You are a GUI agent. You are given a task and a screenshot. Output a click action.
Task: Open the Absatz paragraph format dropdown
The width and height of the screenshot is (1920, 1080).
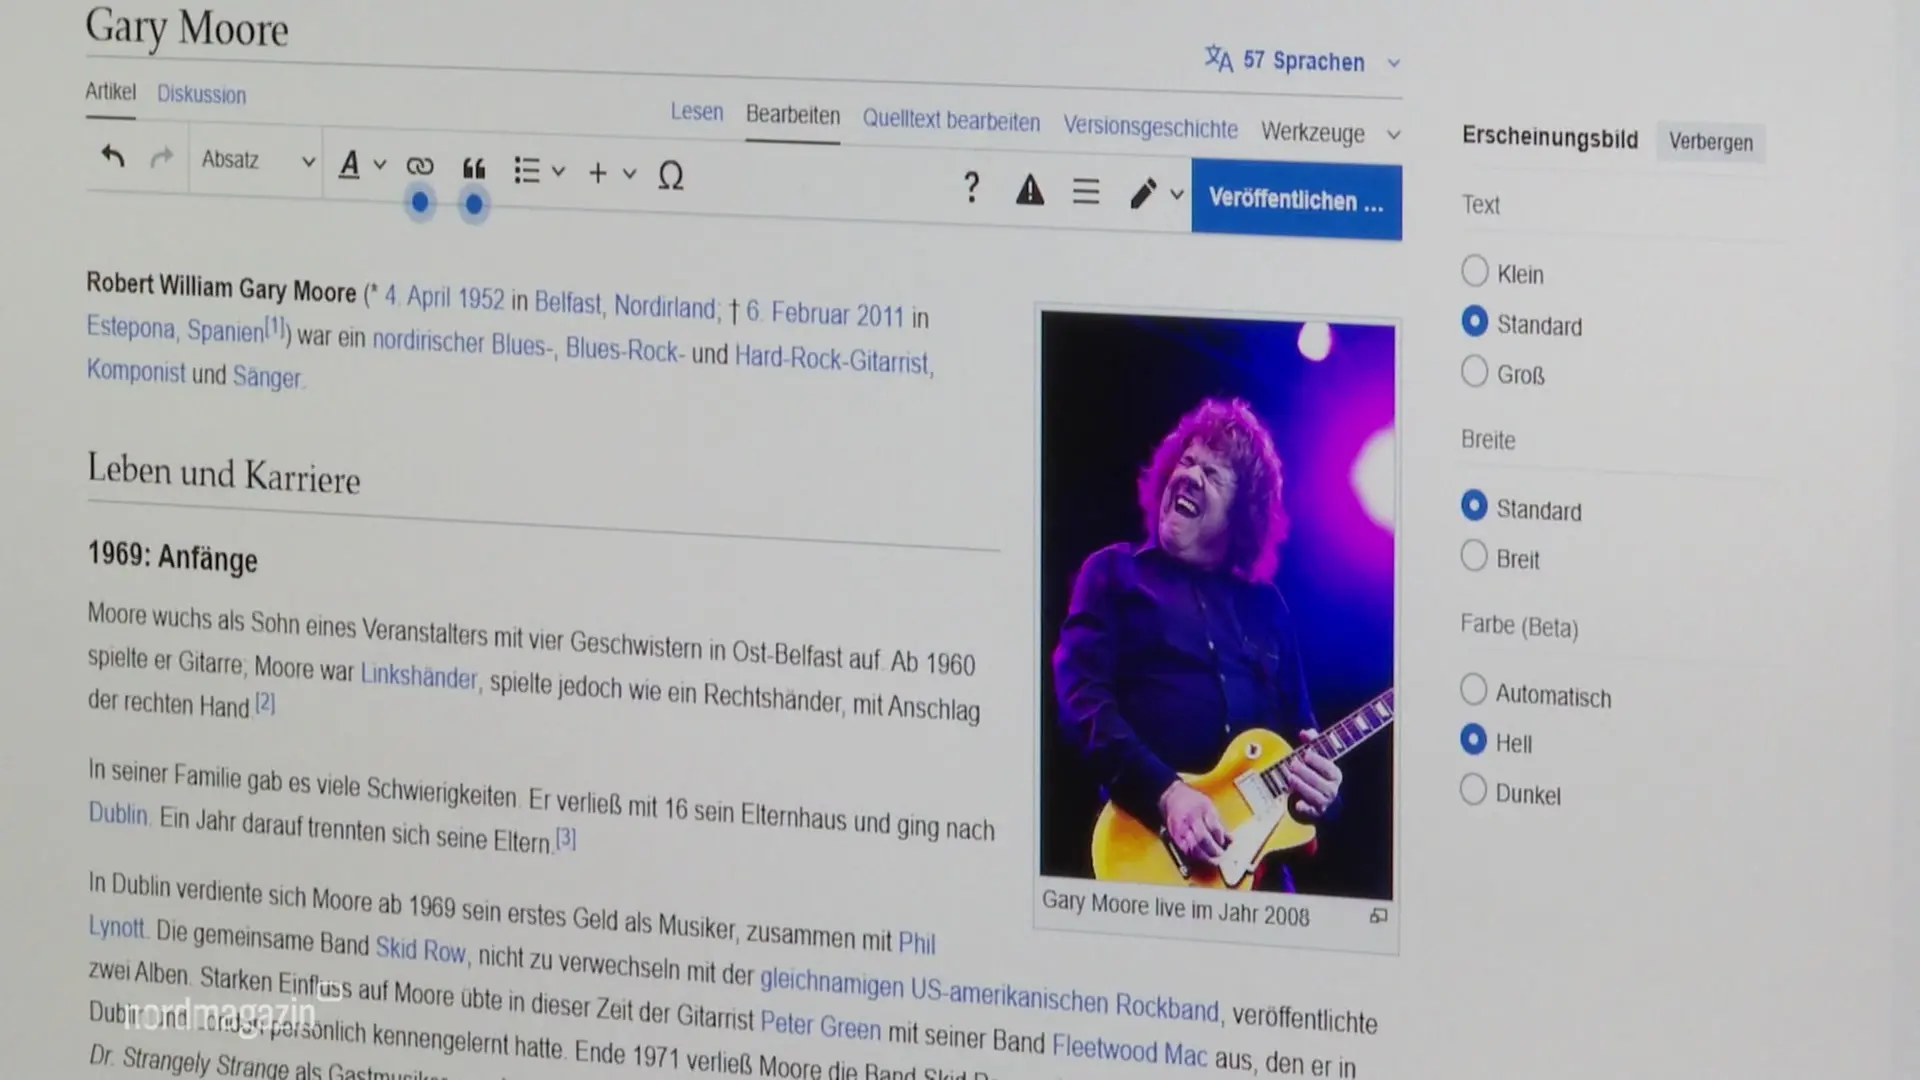[x=255, y=160]
